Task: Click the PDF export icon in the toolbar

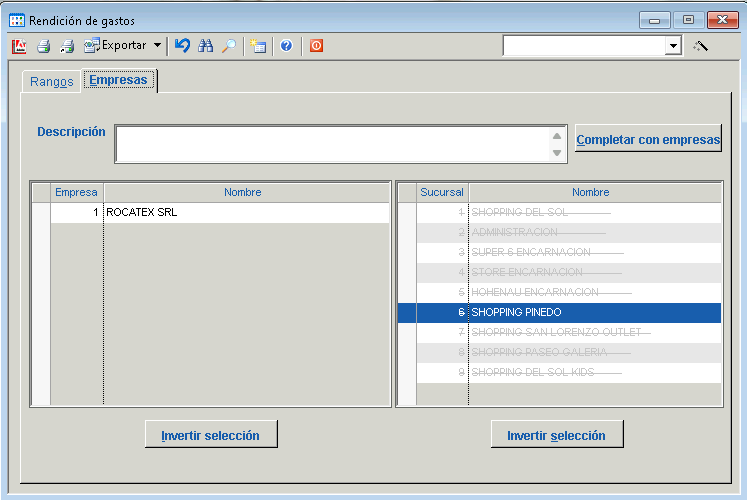Action: (x=19, y=46)
